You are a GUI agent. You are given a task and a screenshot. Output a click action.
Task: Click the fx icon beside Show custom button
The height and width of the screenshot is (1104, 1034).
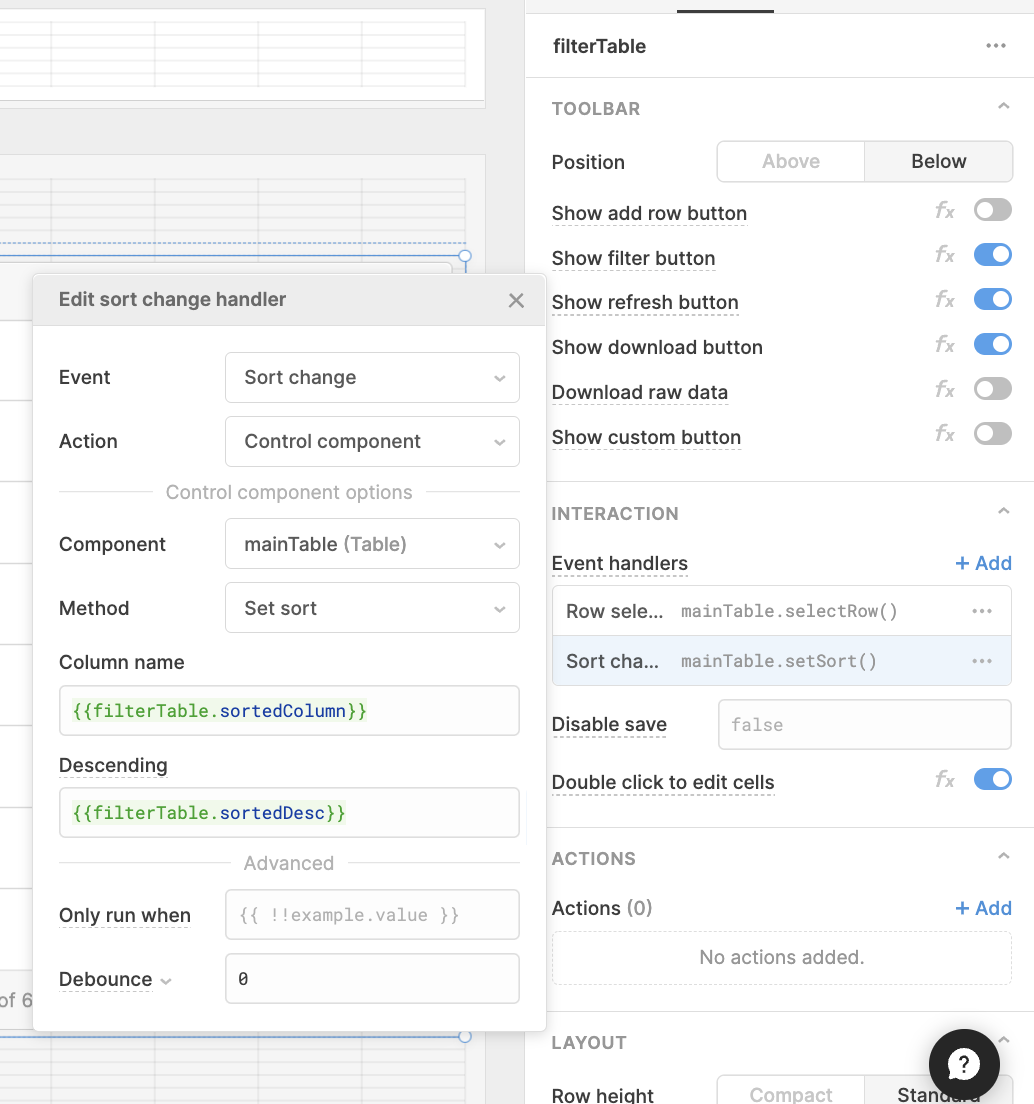click(945, 434)
